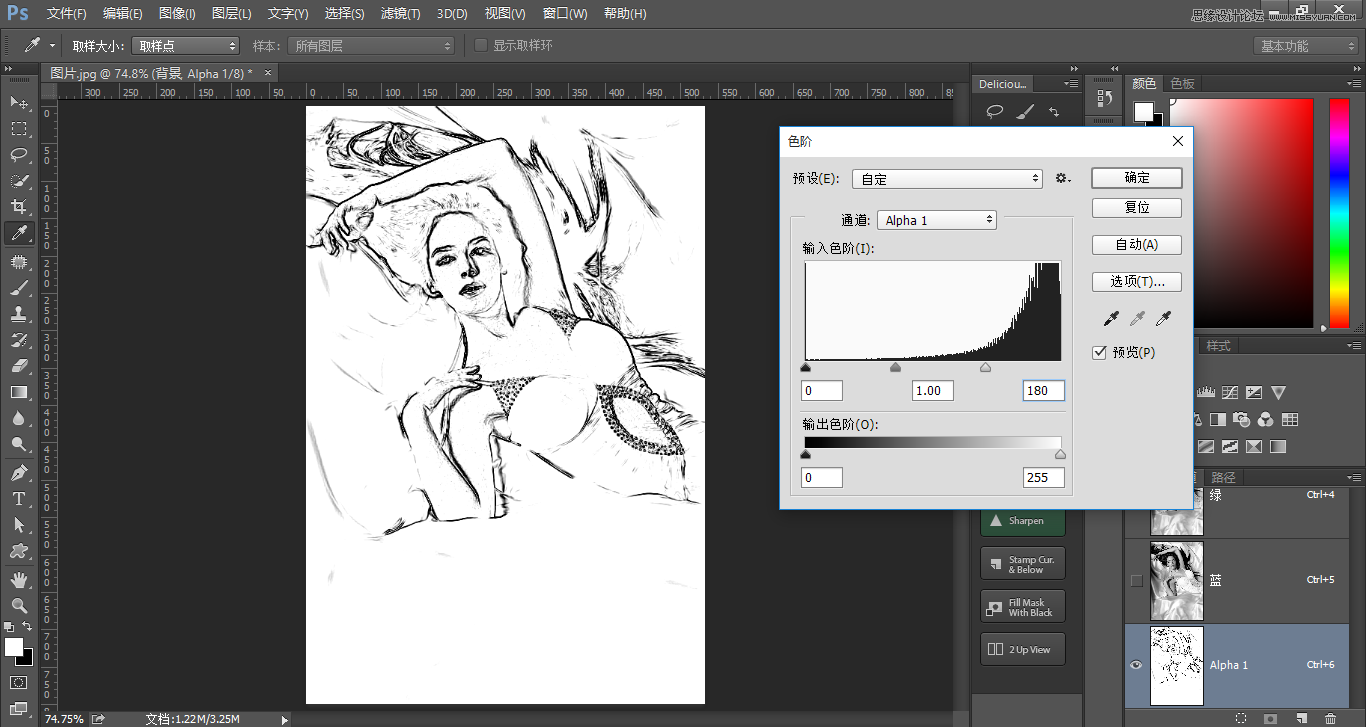Uncheck the 预览(P) preview checkbox
The width and height of the screenshot is (1366, 727).
(x=1099, y=352)
